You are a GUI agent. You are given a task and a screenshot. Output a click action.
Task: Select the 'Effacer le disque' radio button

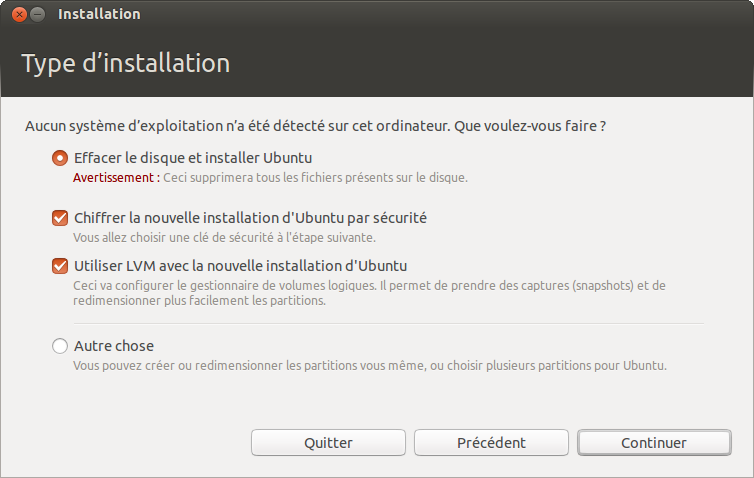[x=60, y=158]
